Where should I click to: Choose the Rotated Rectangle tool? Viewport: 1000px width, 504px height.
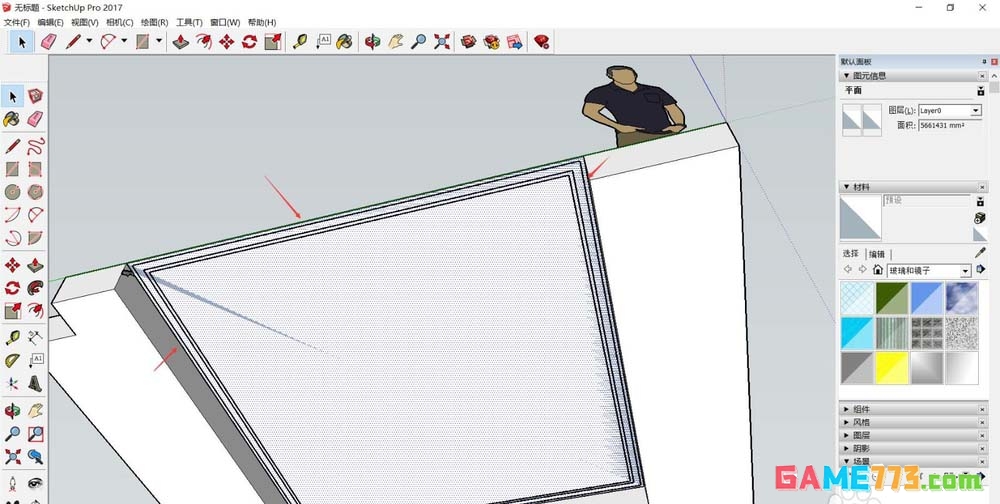pos(36,169)
